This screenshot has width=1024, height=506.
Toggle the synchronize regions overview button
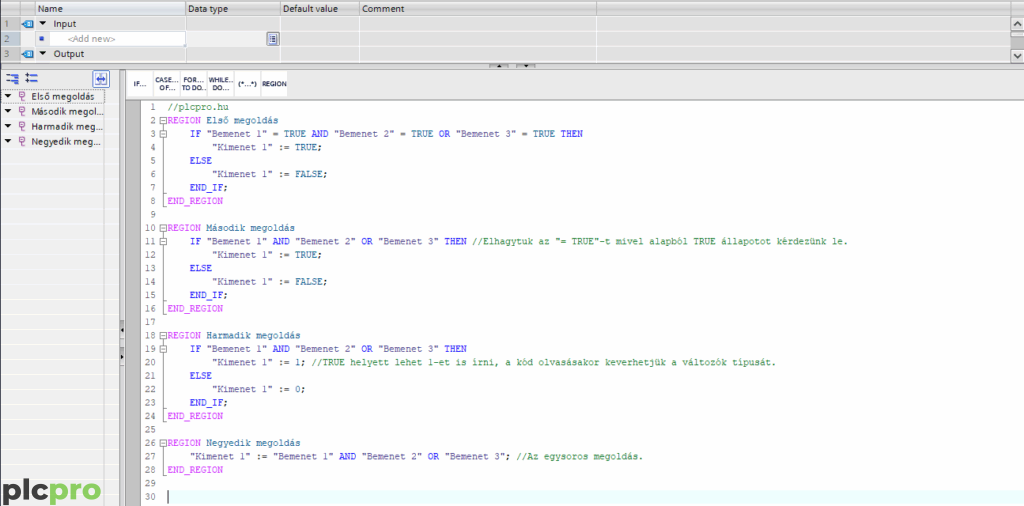coord(101,79)
